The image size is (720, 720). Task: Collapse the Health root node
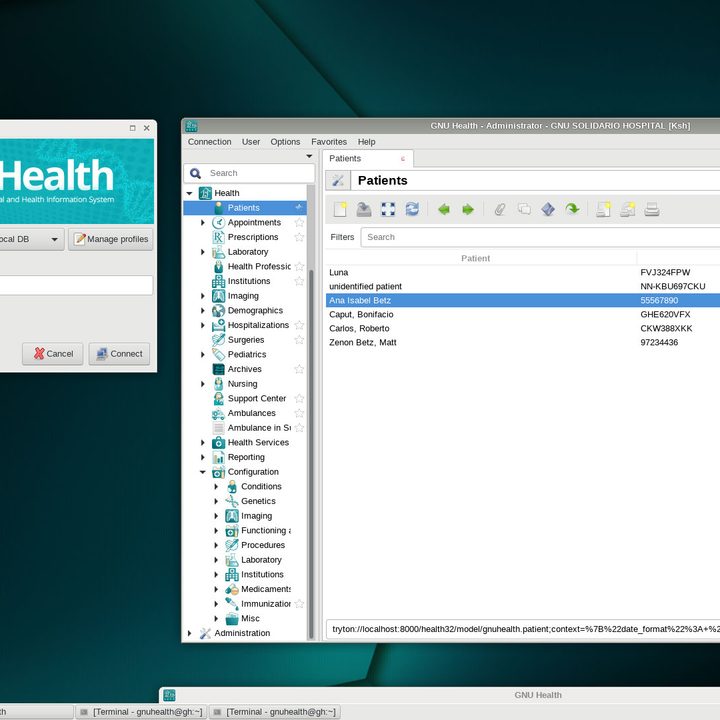click(189, 193)
